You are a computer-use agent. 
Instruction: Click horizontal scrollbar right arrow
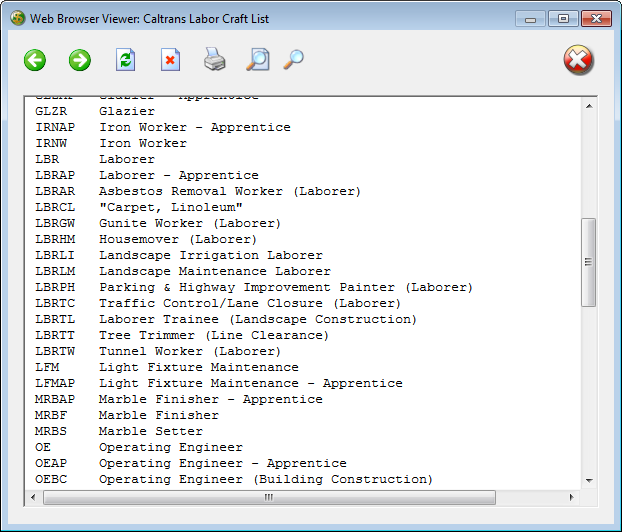pos(572,497)
